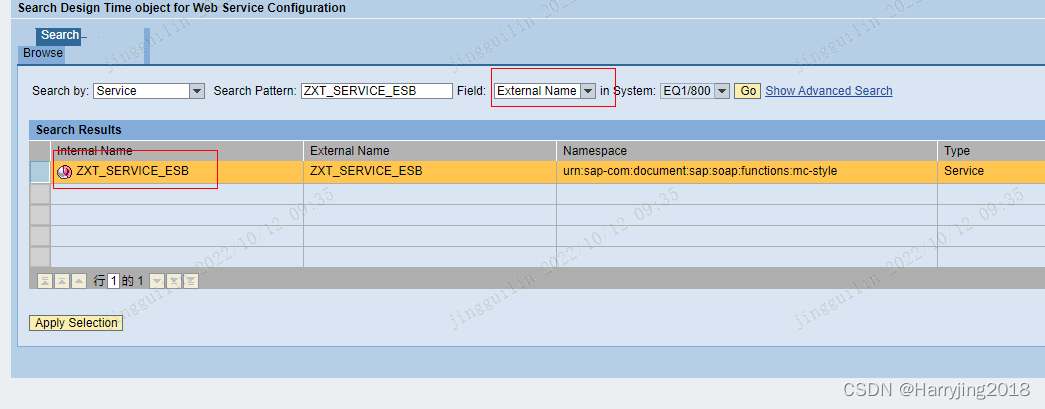Click External Name column header
Image resolution: width=1045 pixels, height=409 pixels.
[x=430, y=151]
